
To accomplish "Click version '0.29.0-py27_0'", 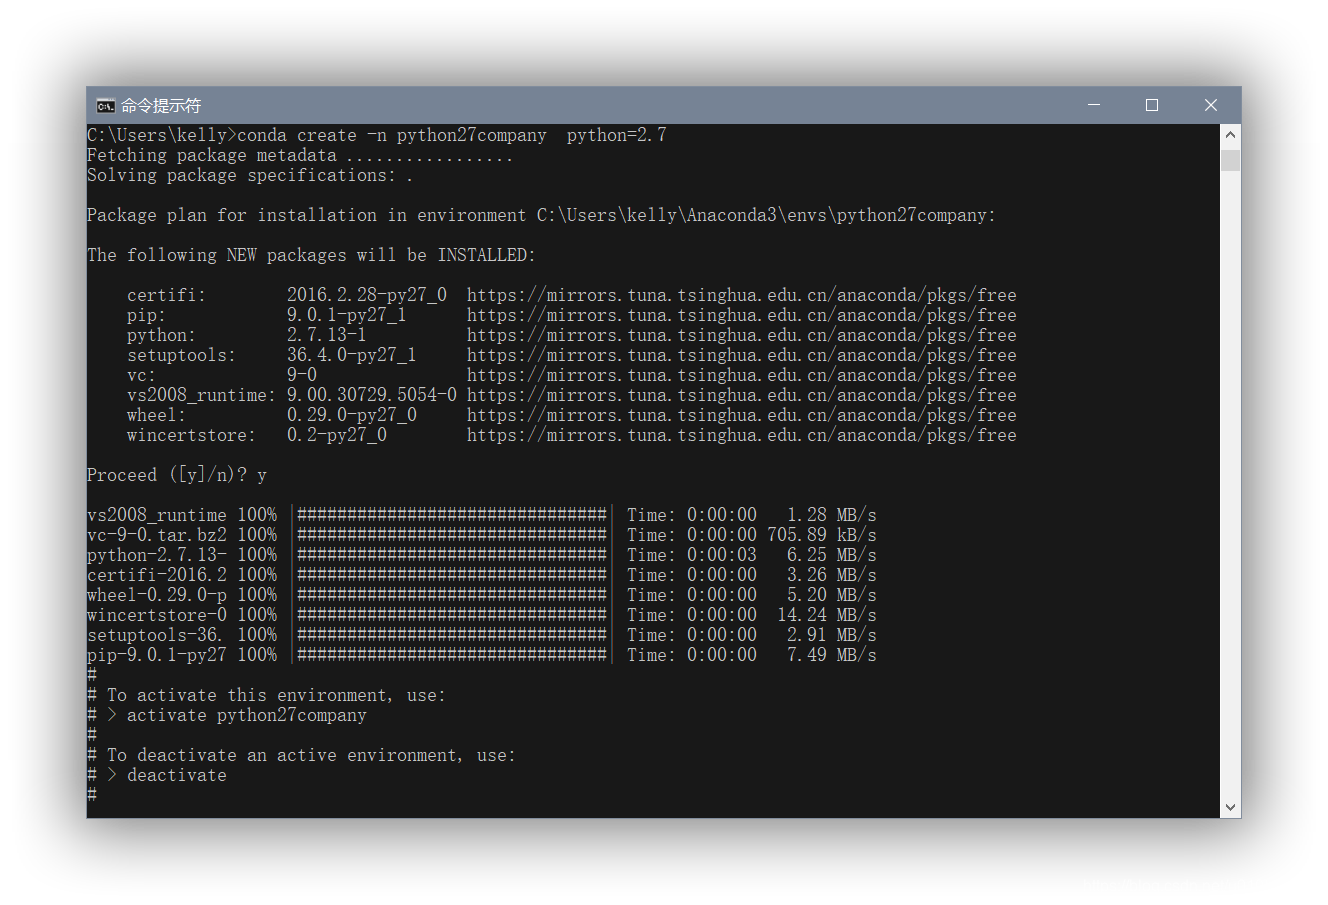I will [352, 415].
